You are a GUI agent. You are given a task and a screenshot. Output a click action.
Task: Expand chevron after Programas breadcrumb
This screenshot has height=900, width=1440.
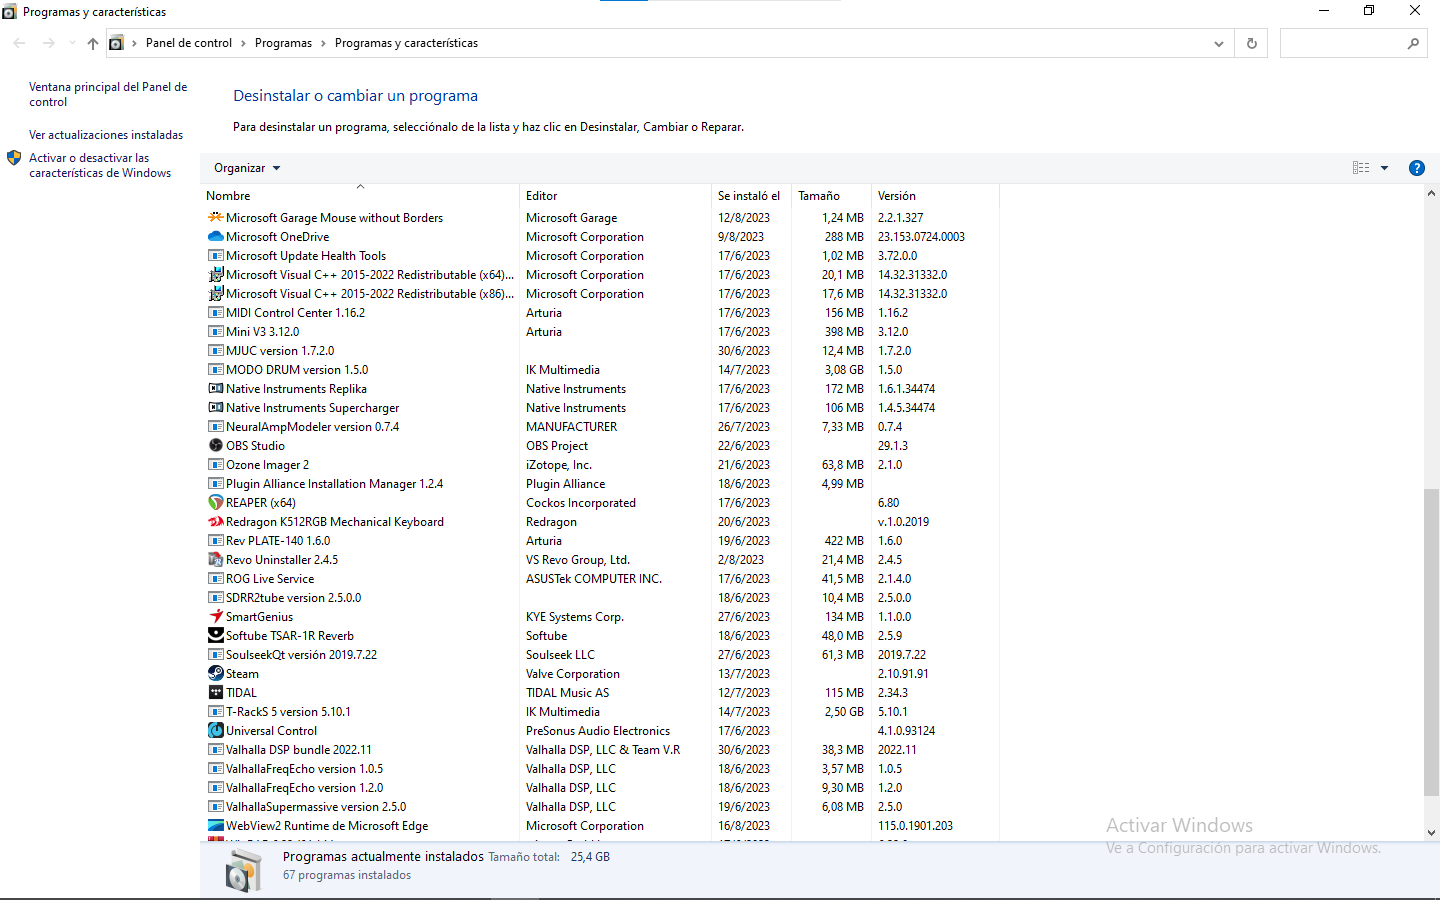click(x=323, y=43)
